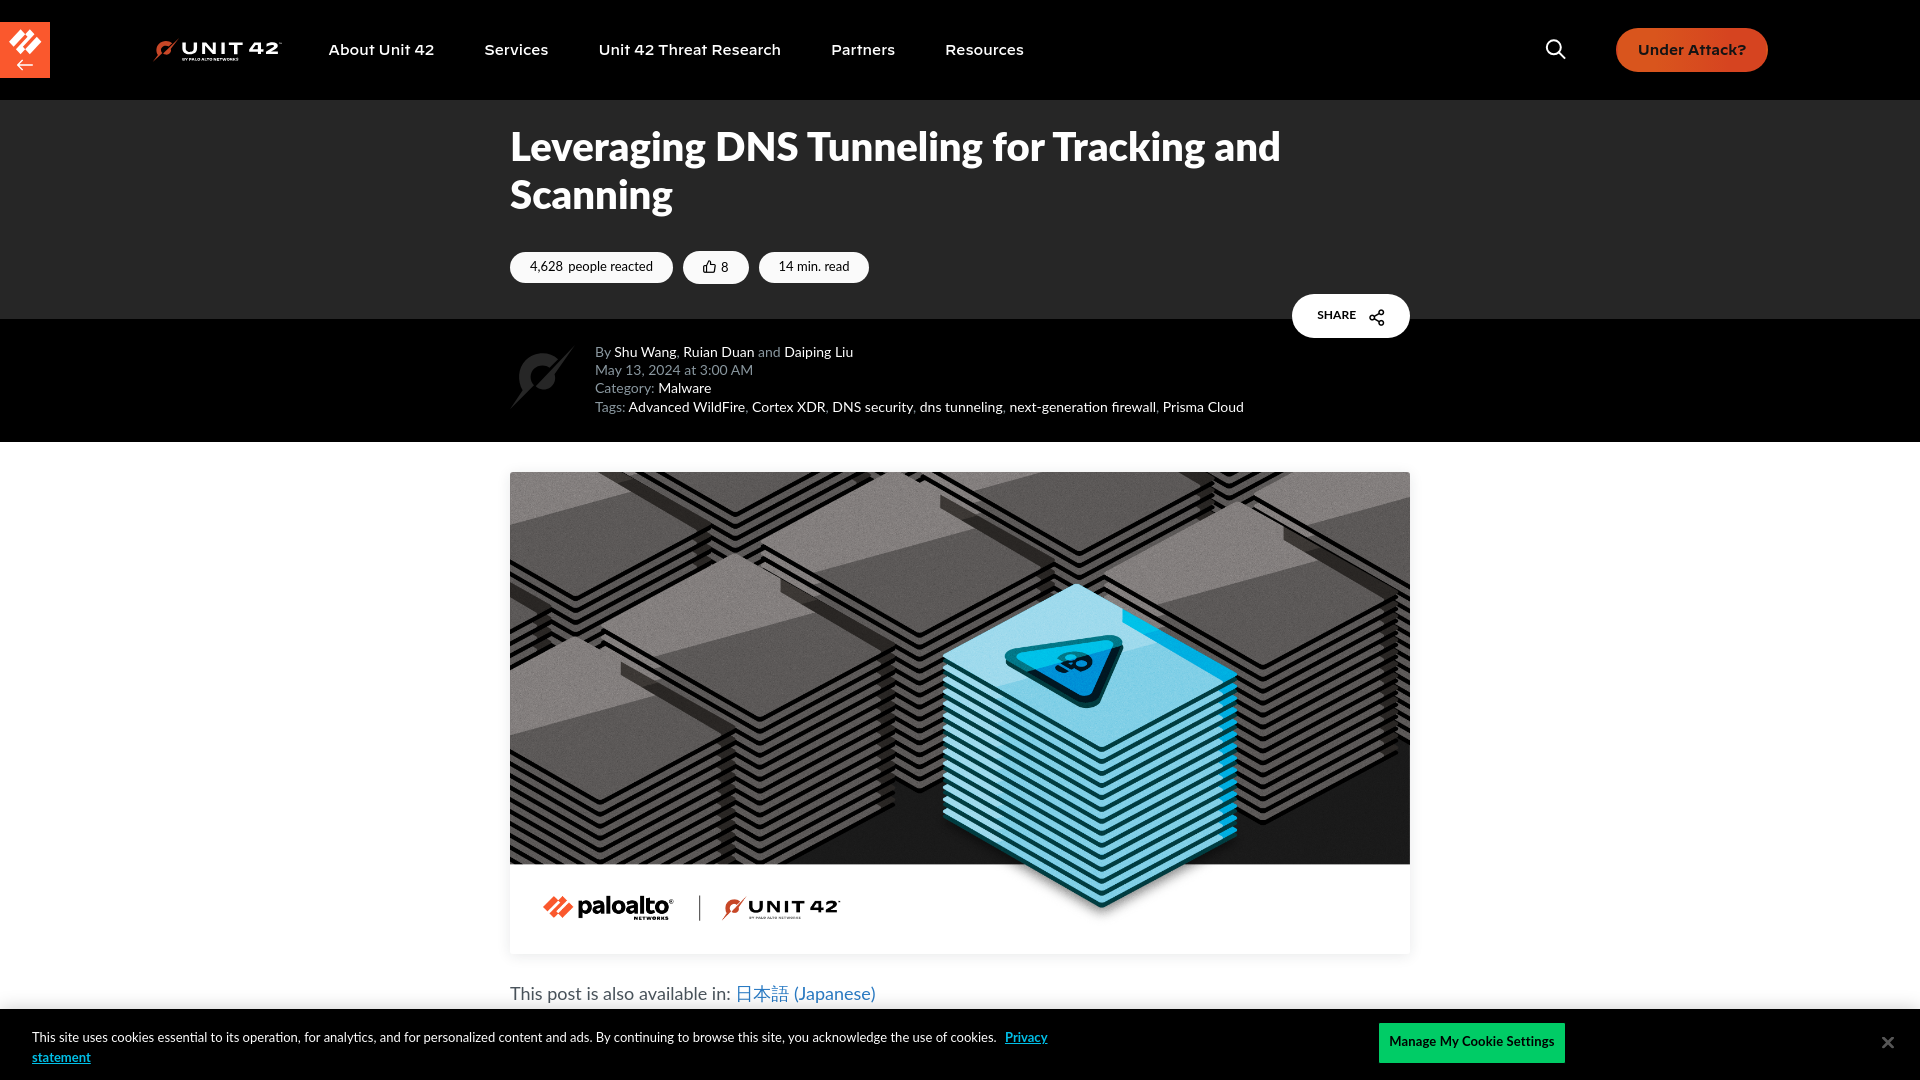Click the search magnifier icon
Screen dimensions: 1920x1080
[1555, 49]
